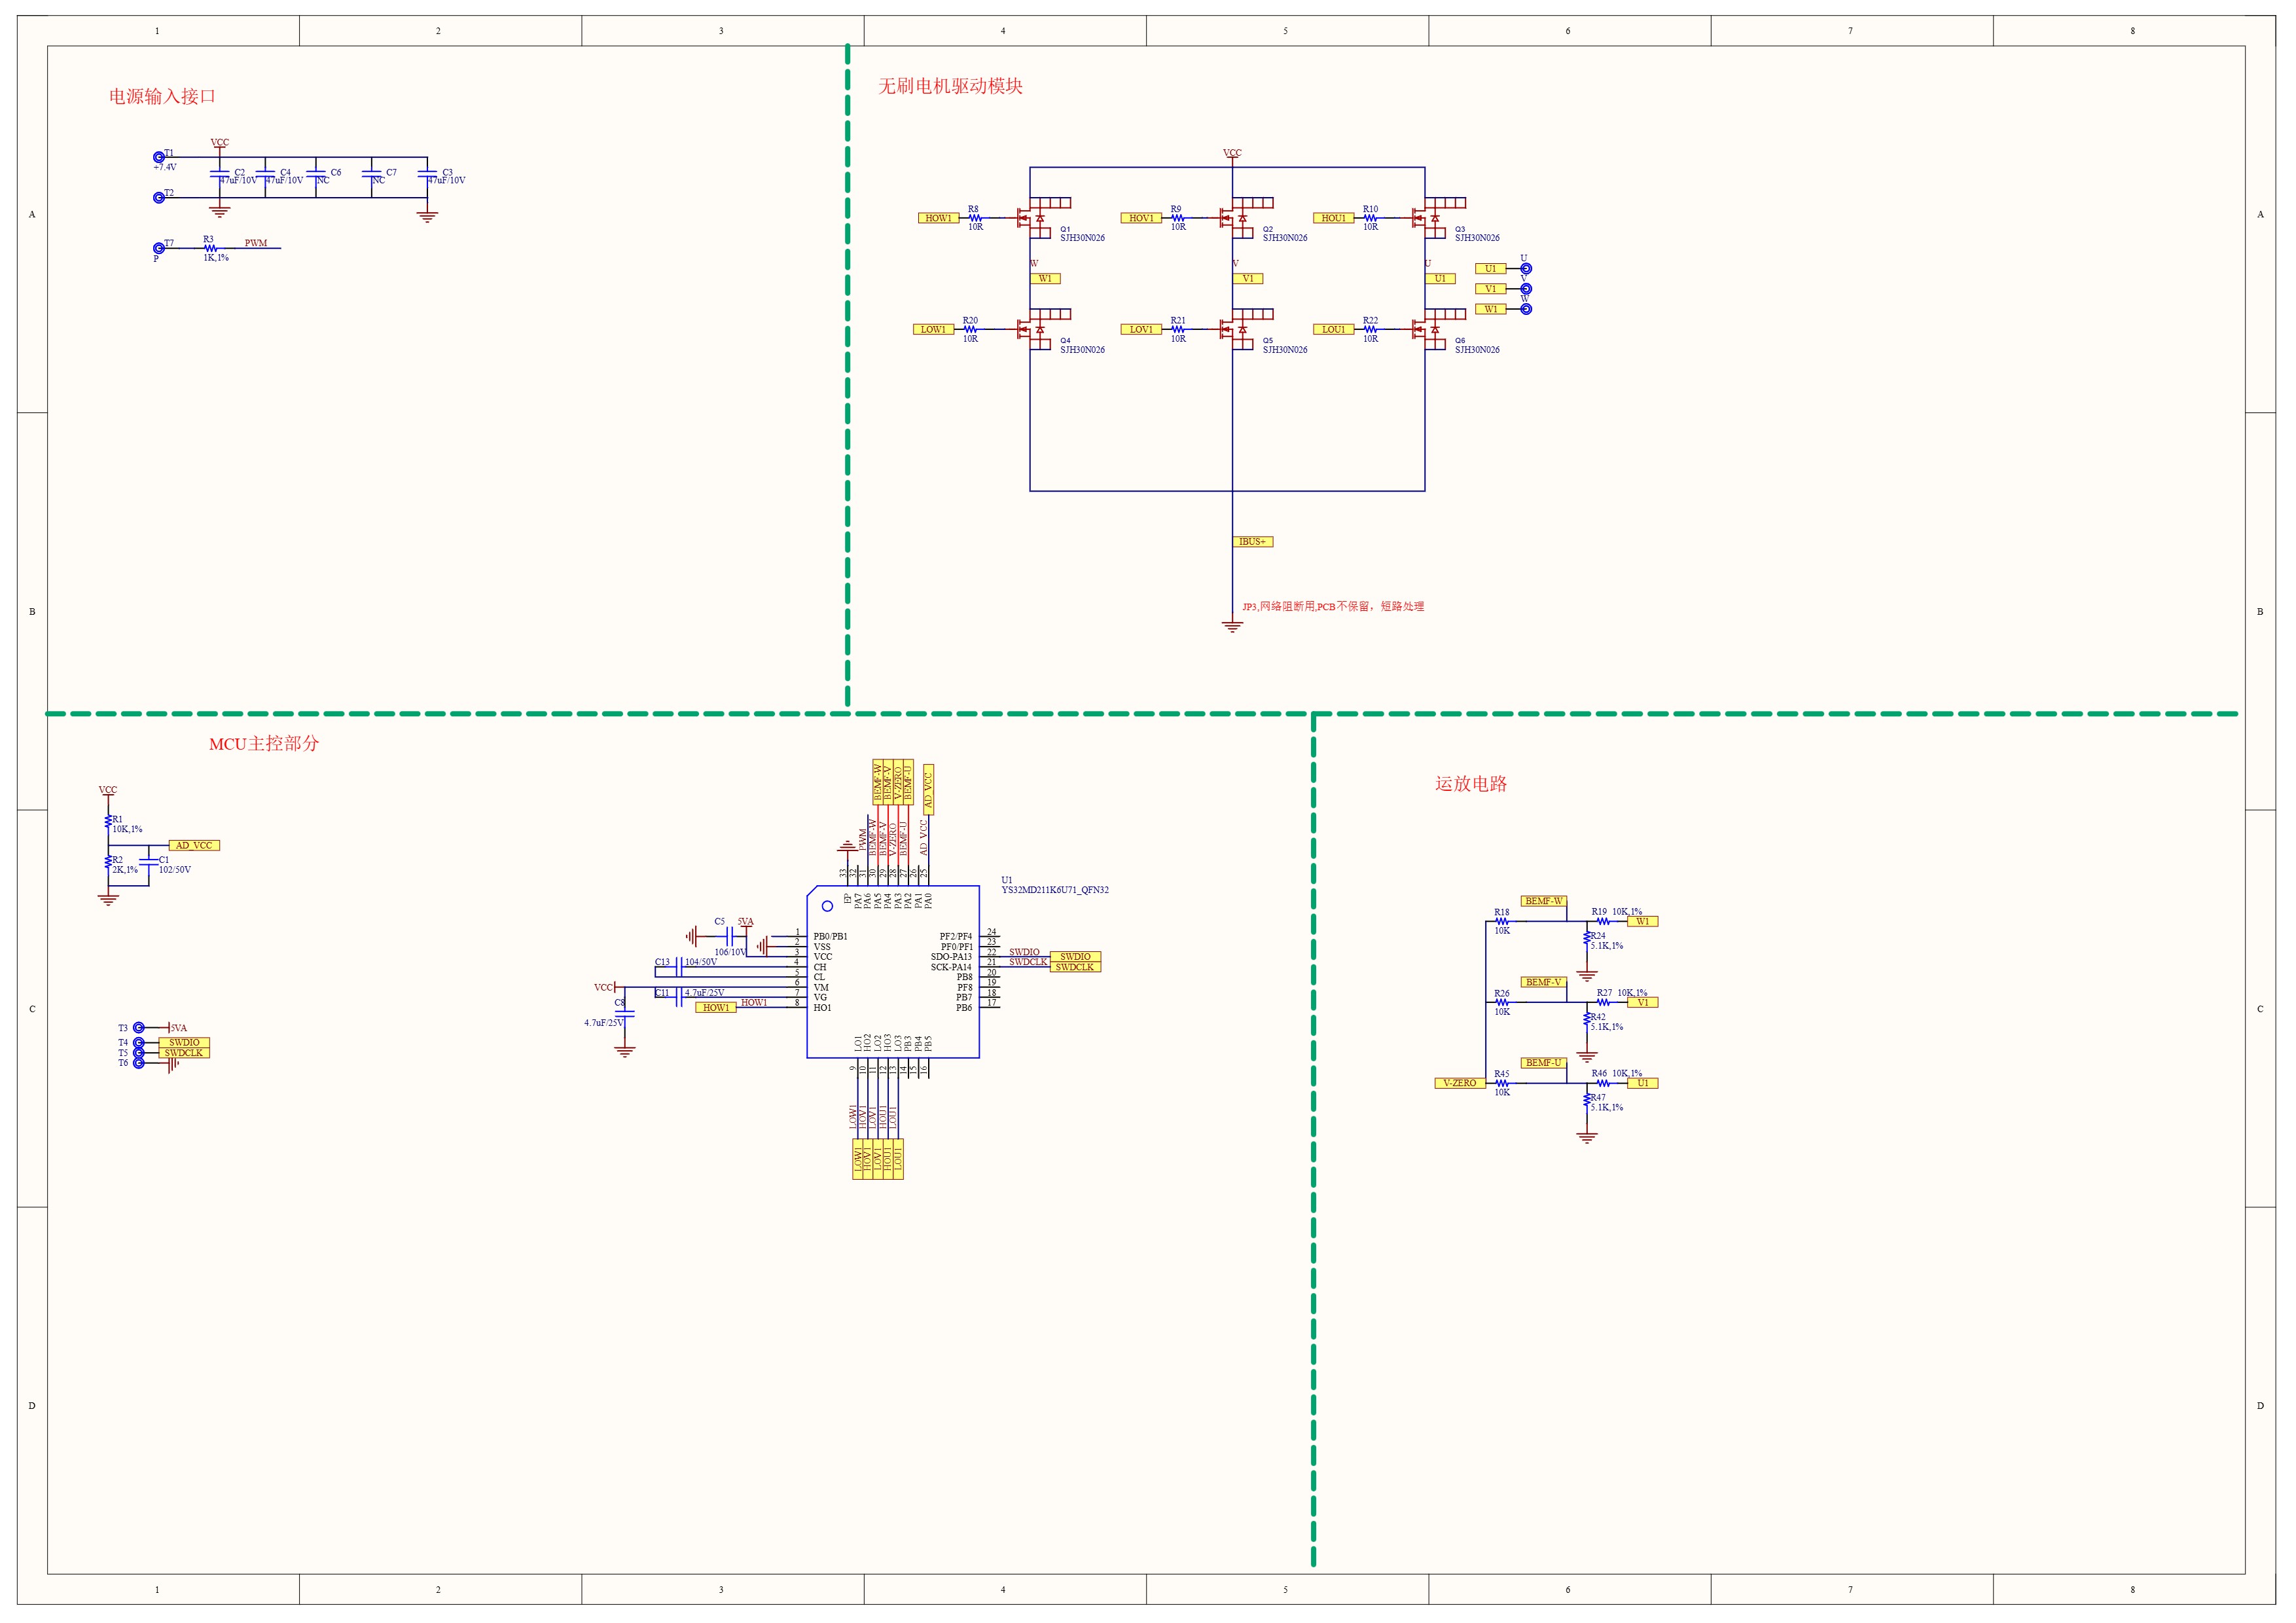Select the Q3 SJH30N026 MOSFET symbol

(x=1435, y=218)
